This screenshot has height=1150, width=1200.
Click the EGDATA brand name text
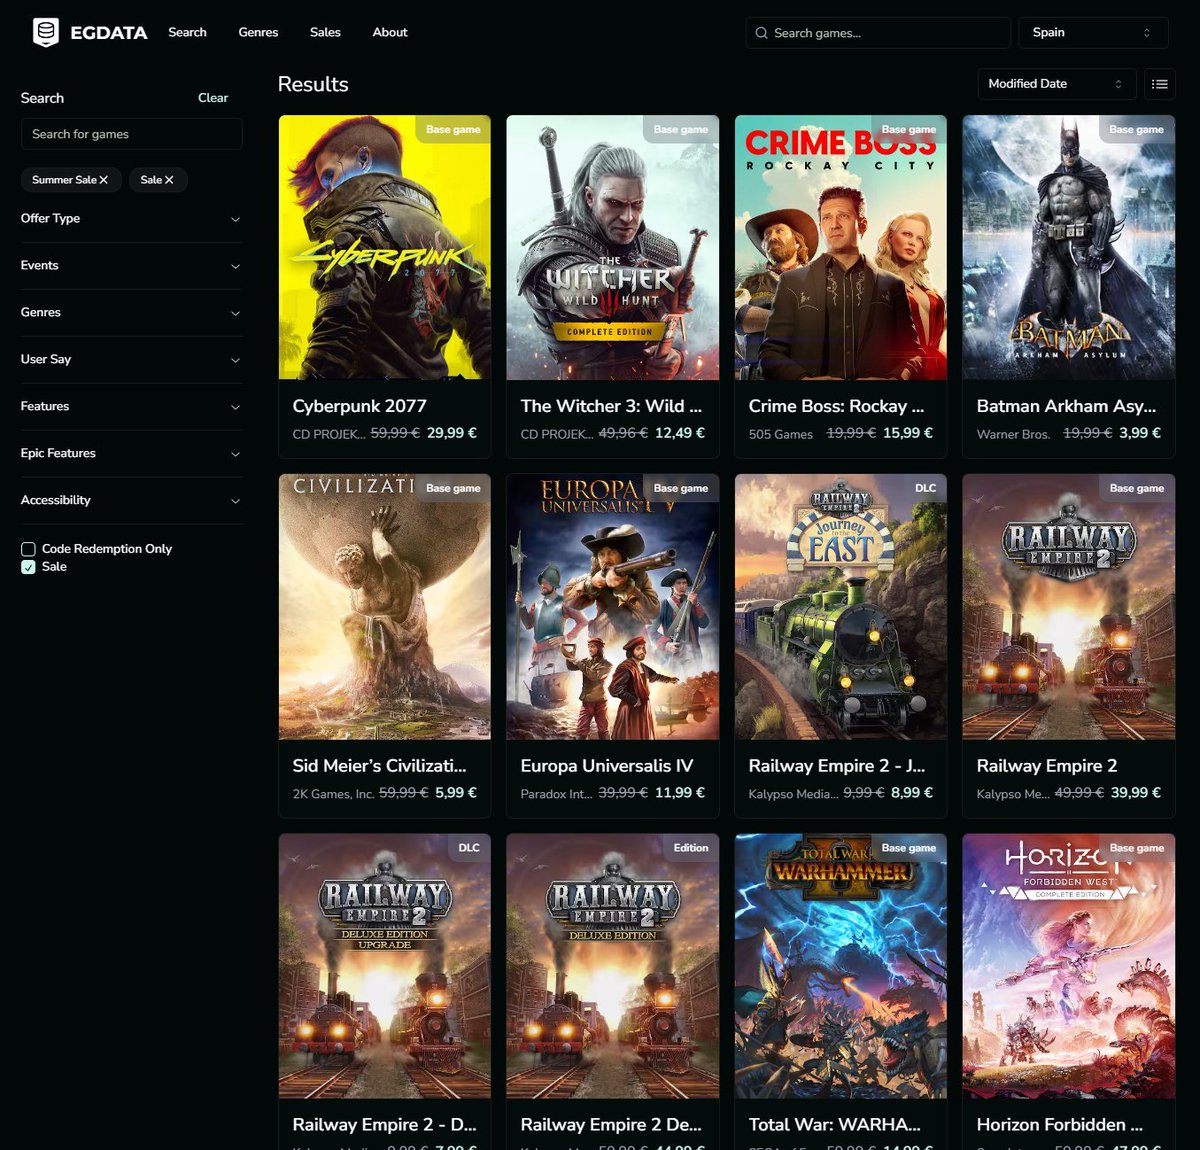tap(109, 33)
